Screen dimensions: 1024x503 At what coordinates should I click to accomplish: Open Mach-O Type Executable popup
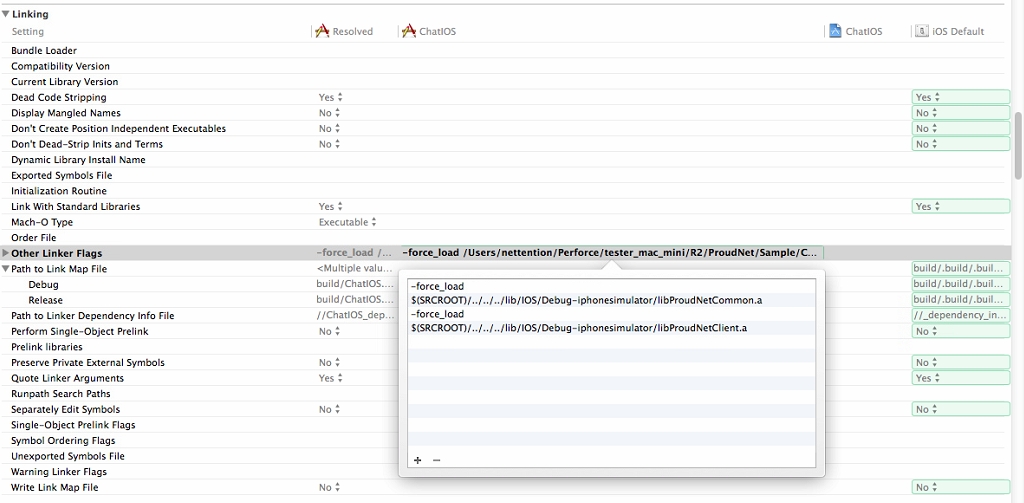tap(347, 222)
